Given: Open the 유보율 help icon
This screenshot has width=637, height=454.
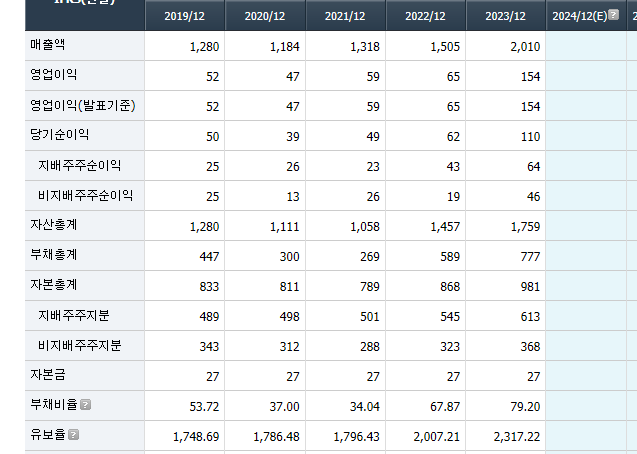Looking at the screenshot, I should (74, 435).
